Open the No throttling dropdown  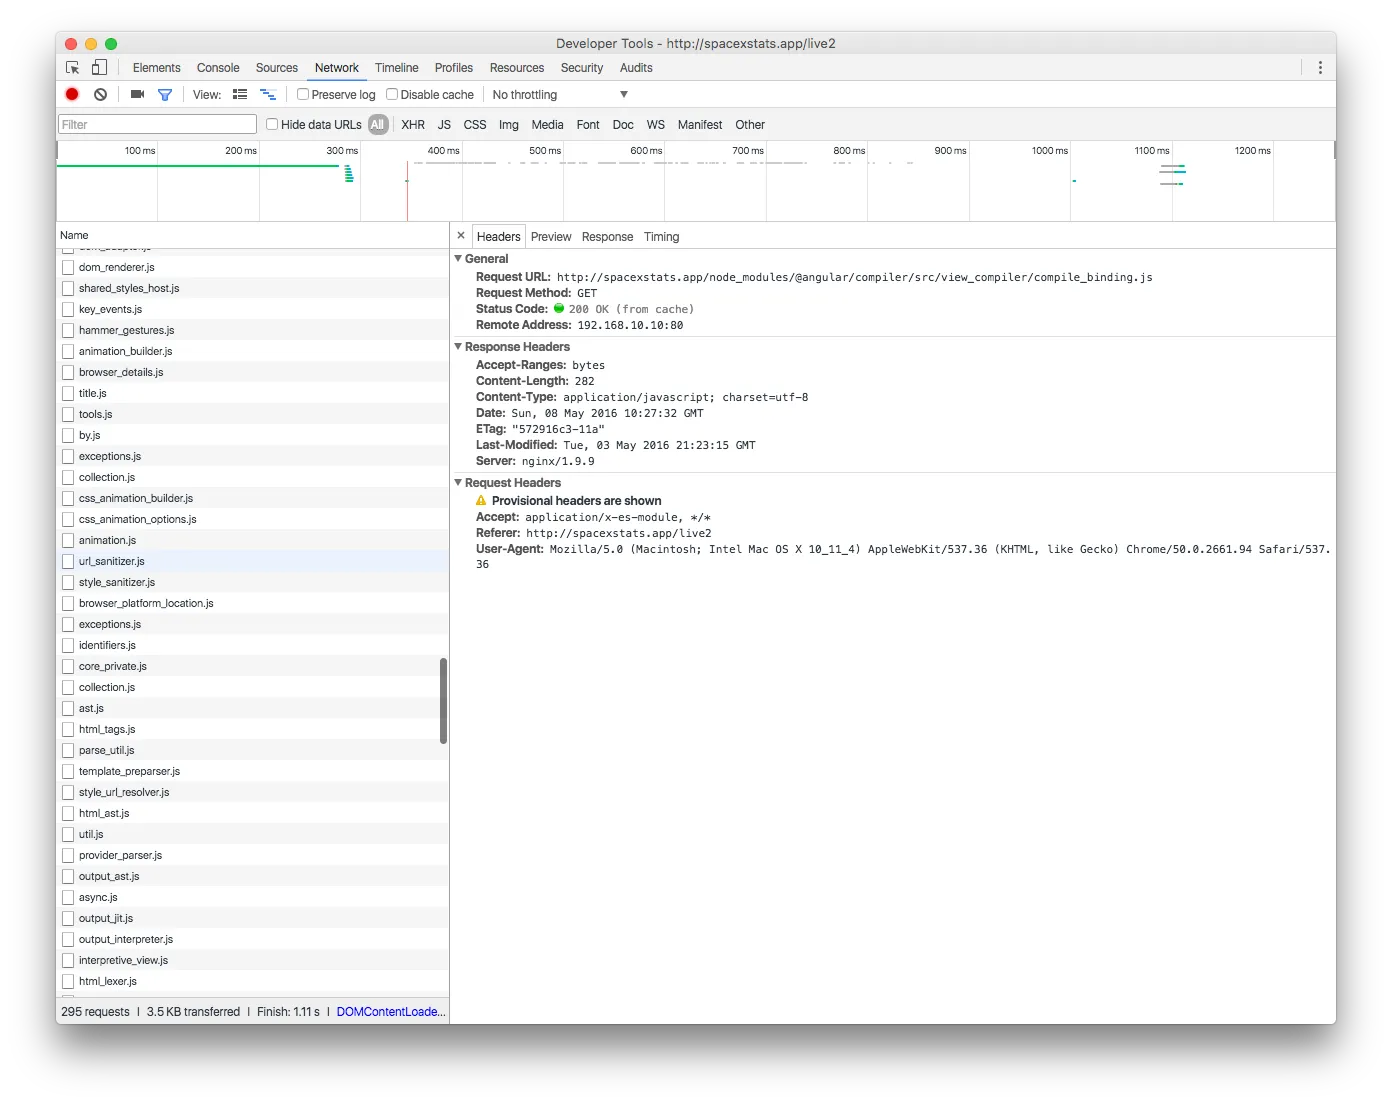pyautogui.click(x=560, y=95)
